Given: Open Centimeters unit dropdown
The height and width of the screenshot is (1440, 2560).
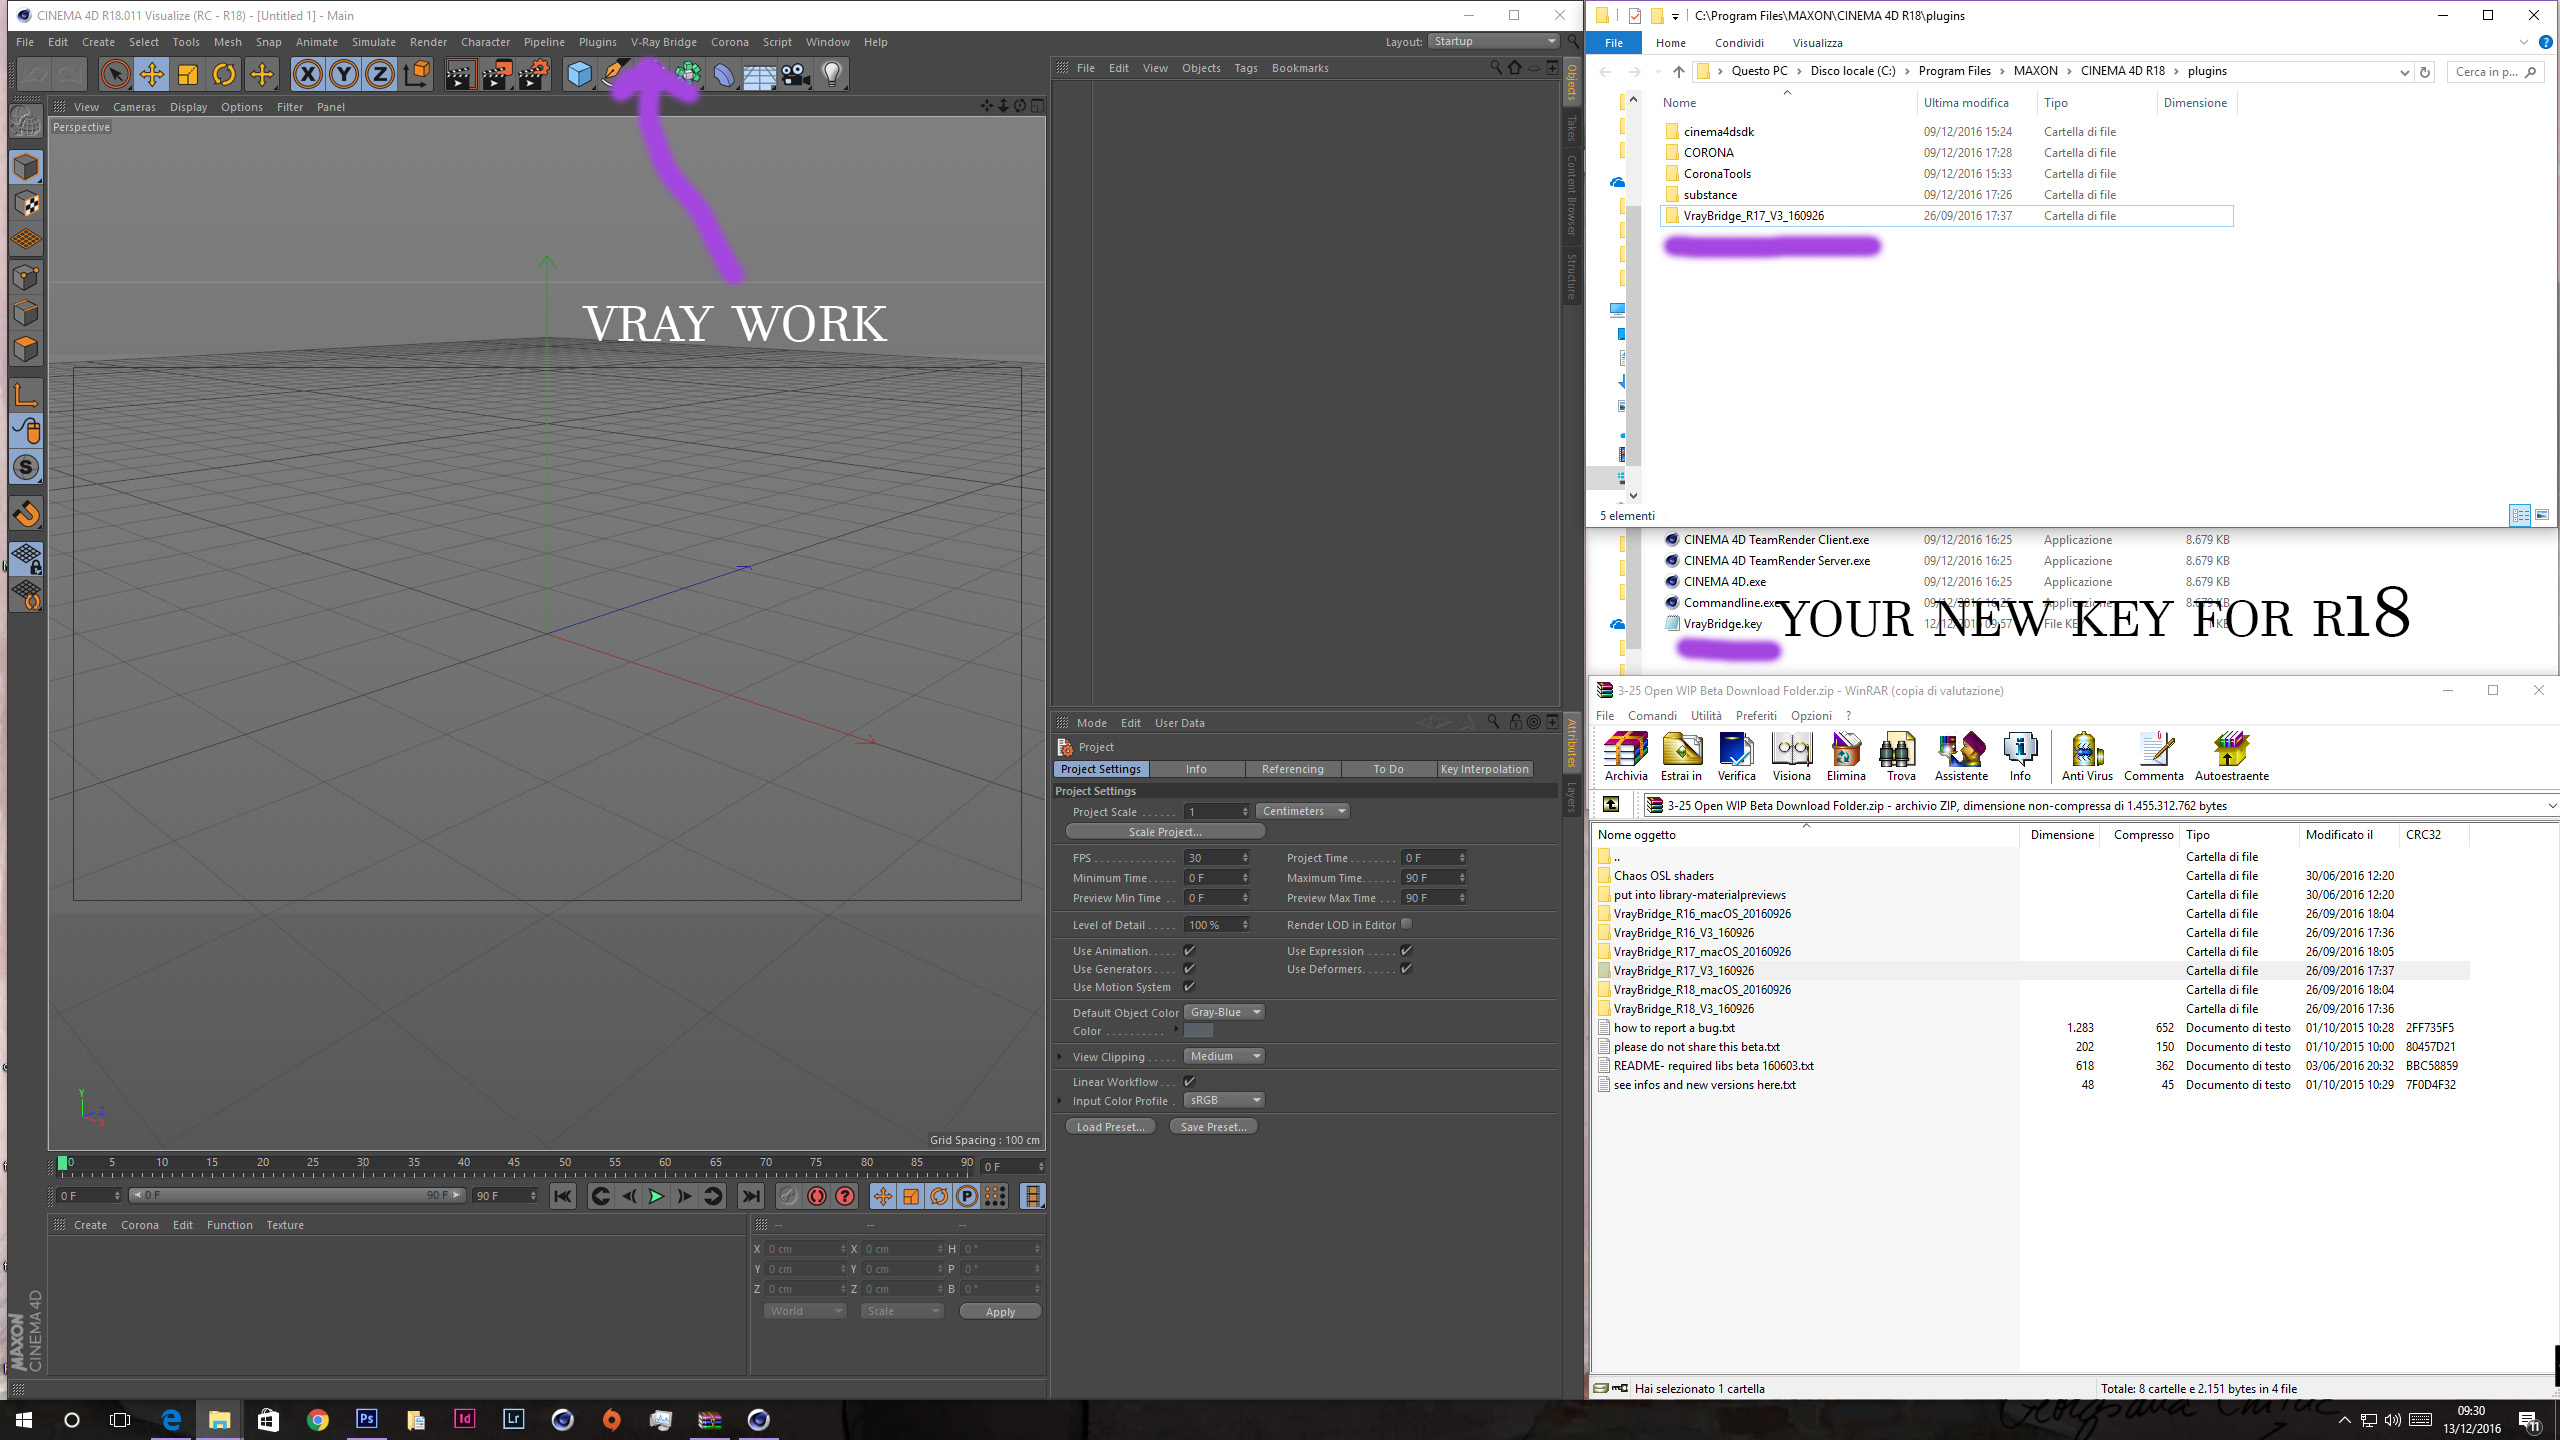Looking at the screenshot, I should coord(1303,811).
